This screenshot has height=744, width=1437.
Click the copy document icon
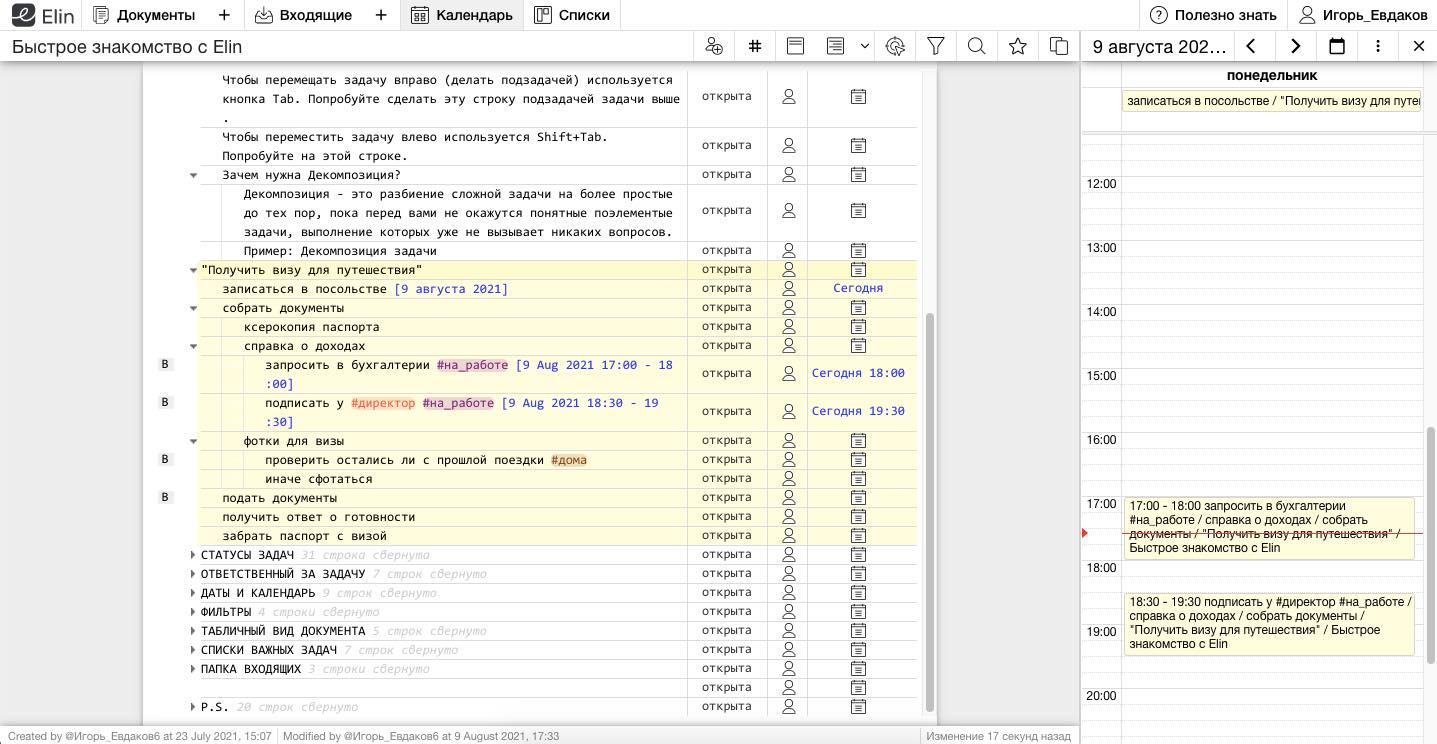tap(1059, 46)
